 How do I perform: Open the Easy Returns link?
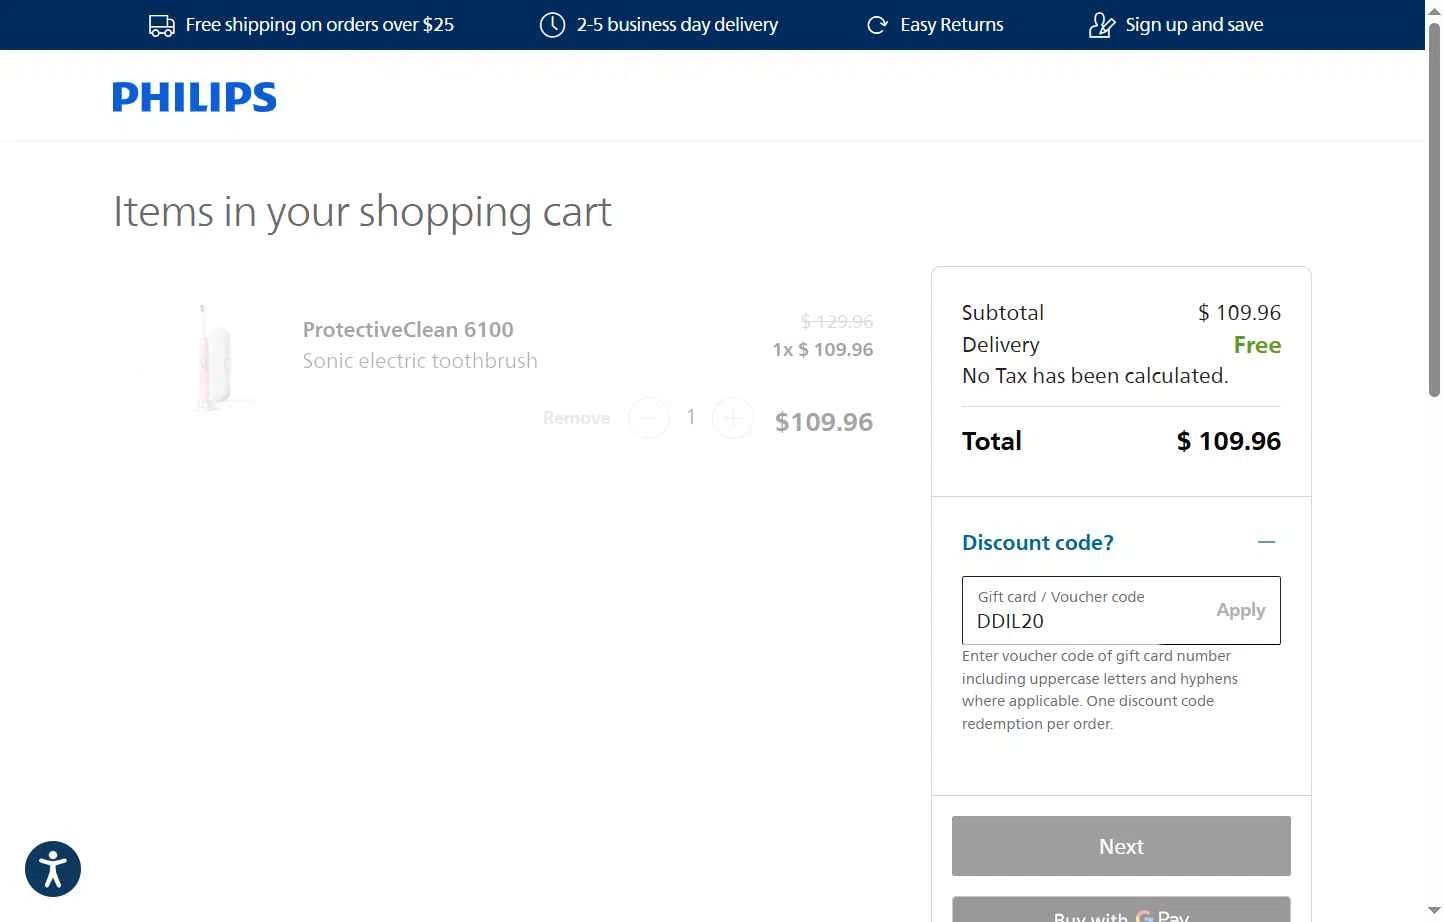click(952, 25)
